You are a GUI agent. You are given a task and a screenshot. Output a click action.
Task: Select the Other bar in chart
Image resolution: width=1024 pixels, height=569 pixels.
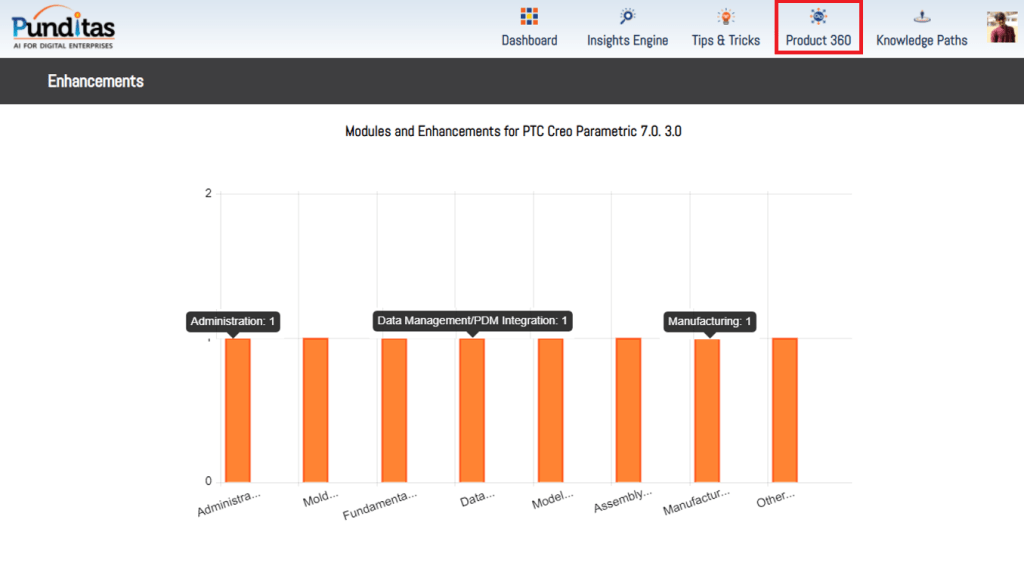click(x=785, y=410)
